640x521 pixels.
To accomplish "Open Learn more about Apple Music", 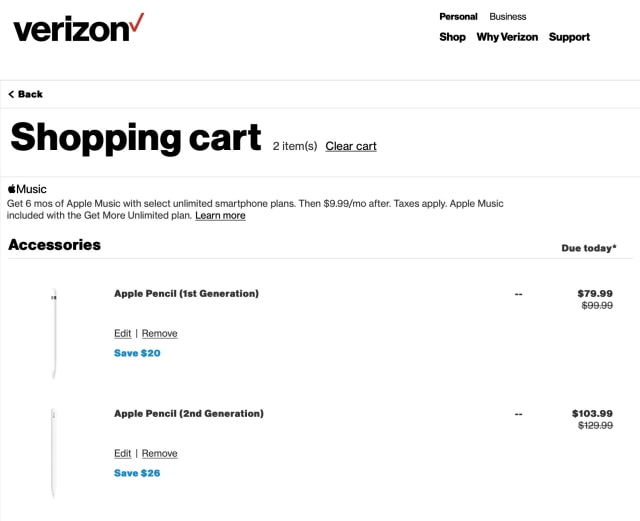I will pos(220,216).
